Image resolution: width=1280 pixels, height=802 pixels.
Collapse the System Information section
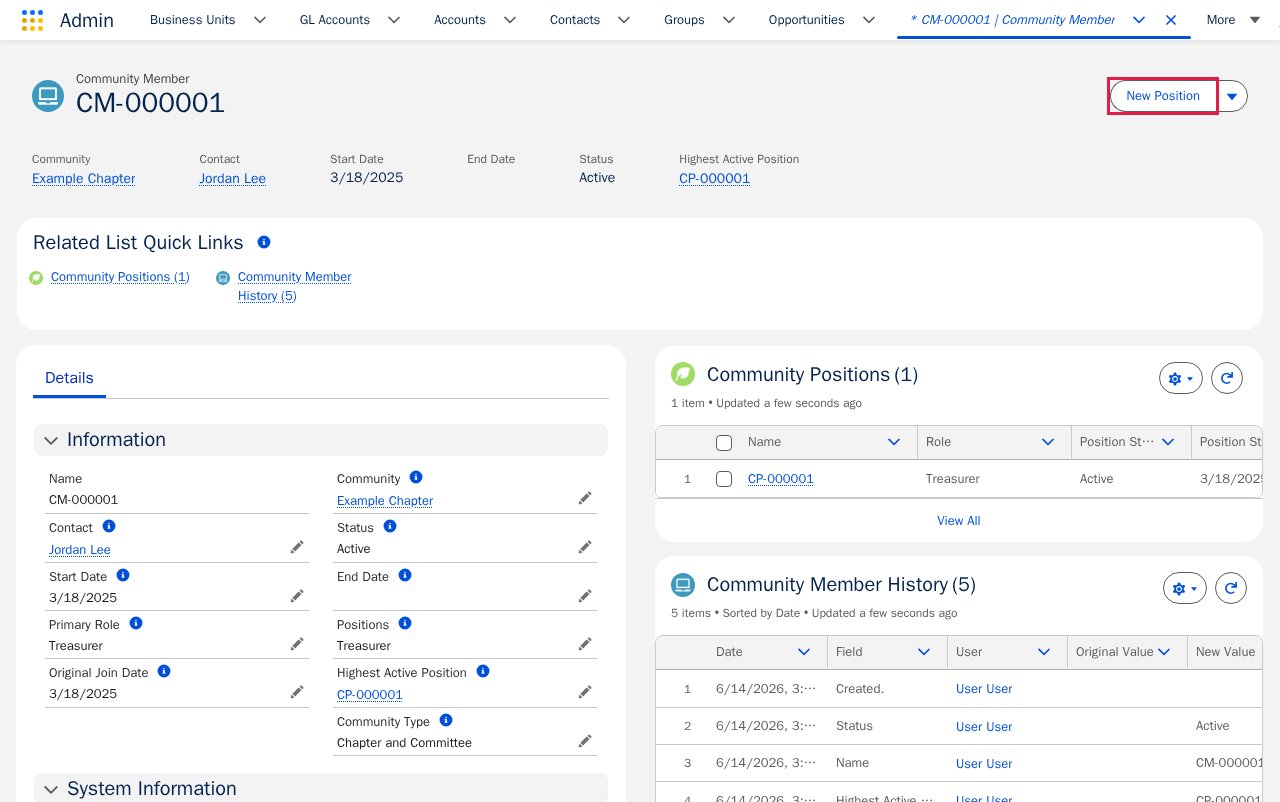(51, 789)
